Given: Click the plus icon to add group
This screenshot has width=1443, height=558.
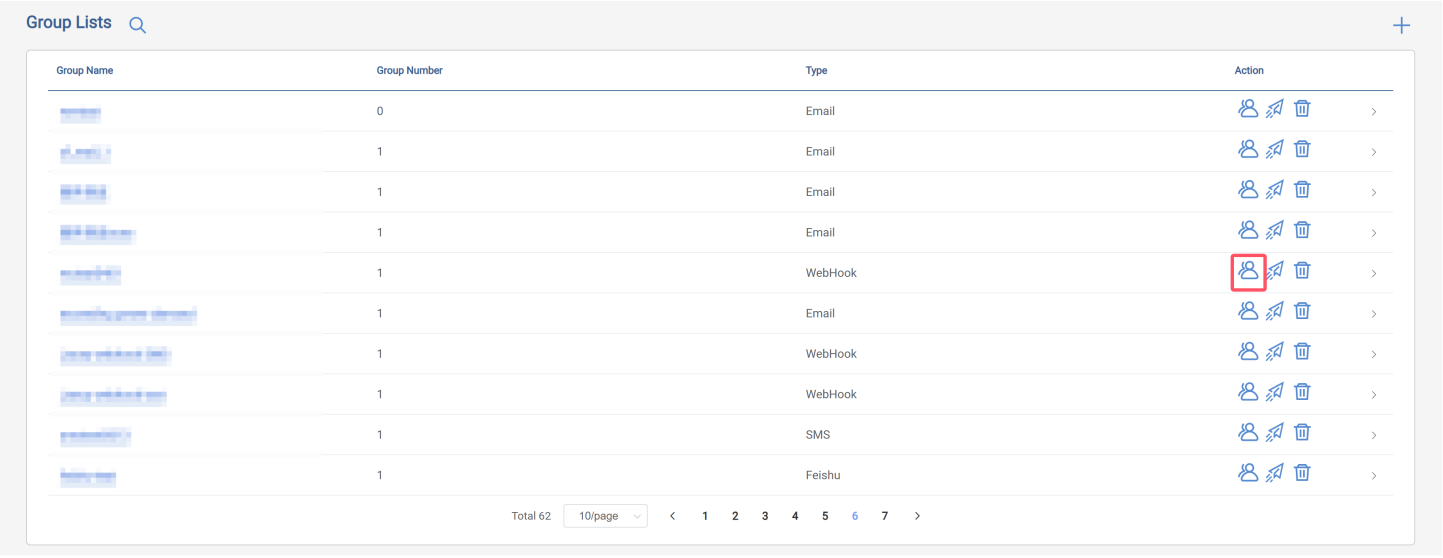Looking at the screenshot, I should point(1401,26).
